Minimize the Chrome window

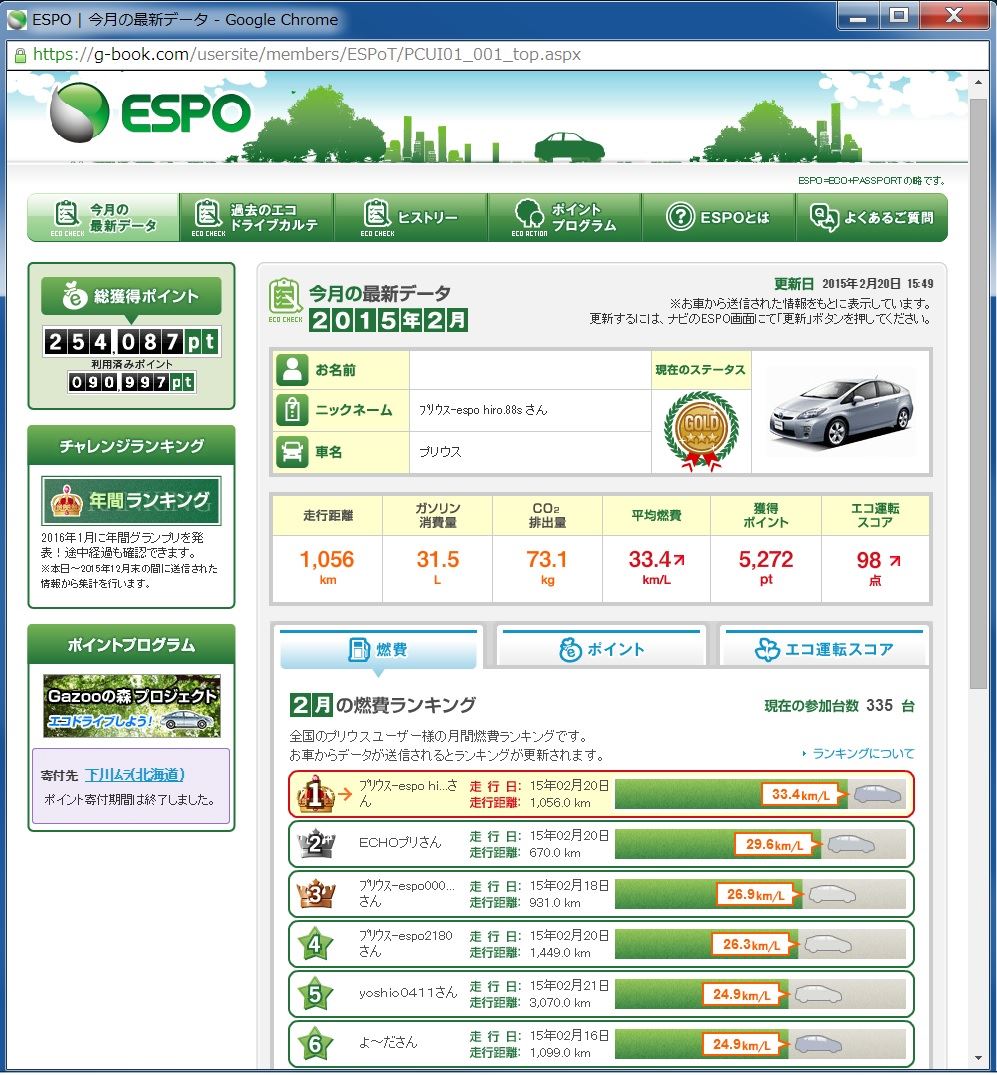point(858,15)
